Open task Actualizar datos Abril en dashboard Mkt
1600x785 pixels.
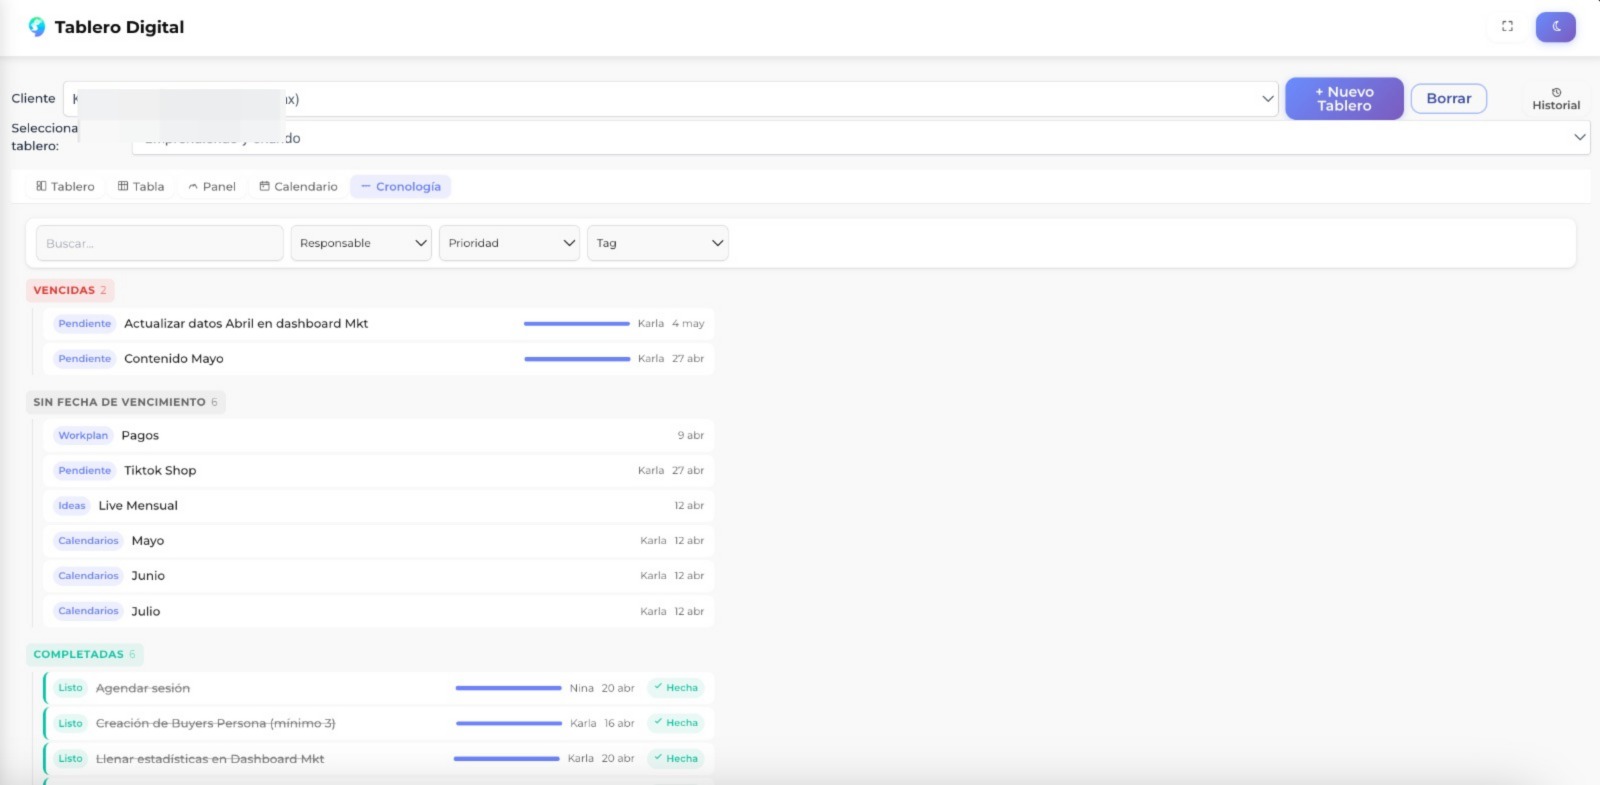[x=378, y=324]
